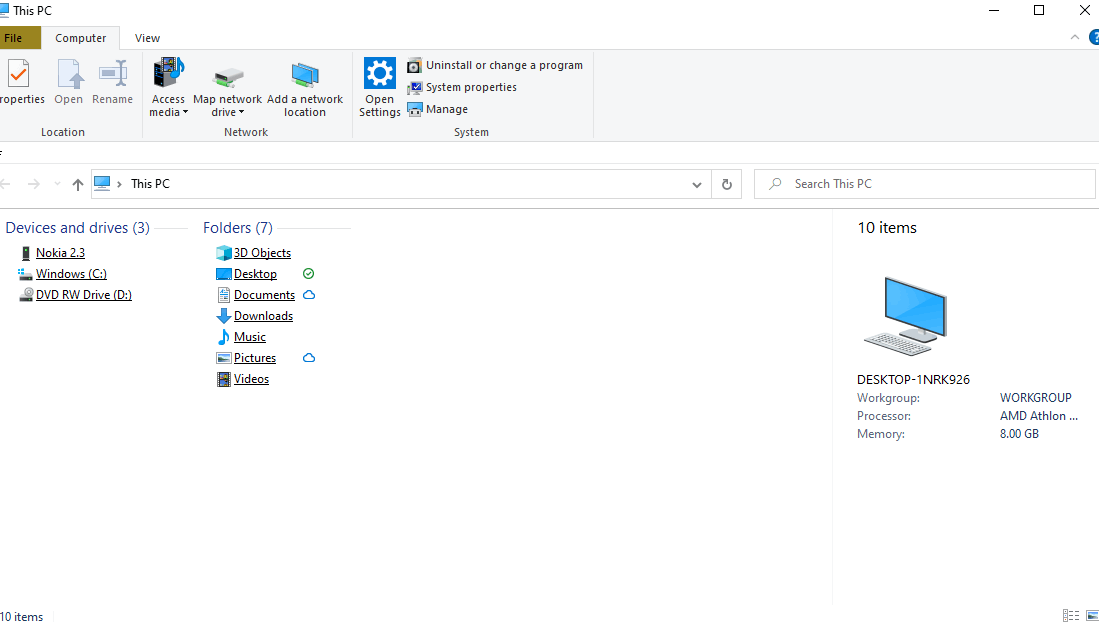The height and width of the screenshot is (622, 1099).
Task: Select the Nokia 2.3 device
Action: click(60, 253)
